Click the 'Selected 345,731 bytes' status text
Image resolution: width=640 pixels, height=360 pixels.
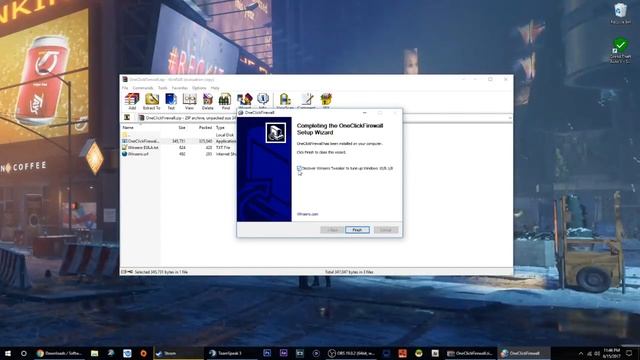(161, 272)
